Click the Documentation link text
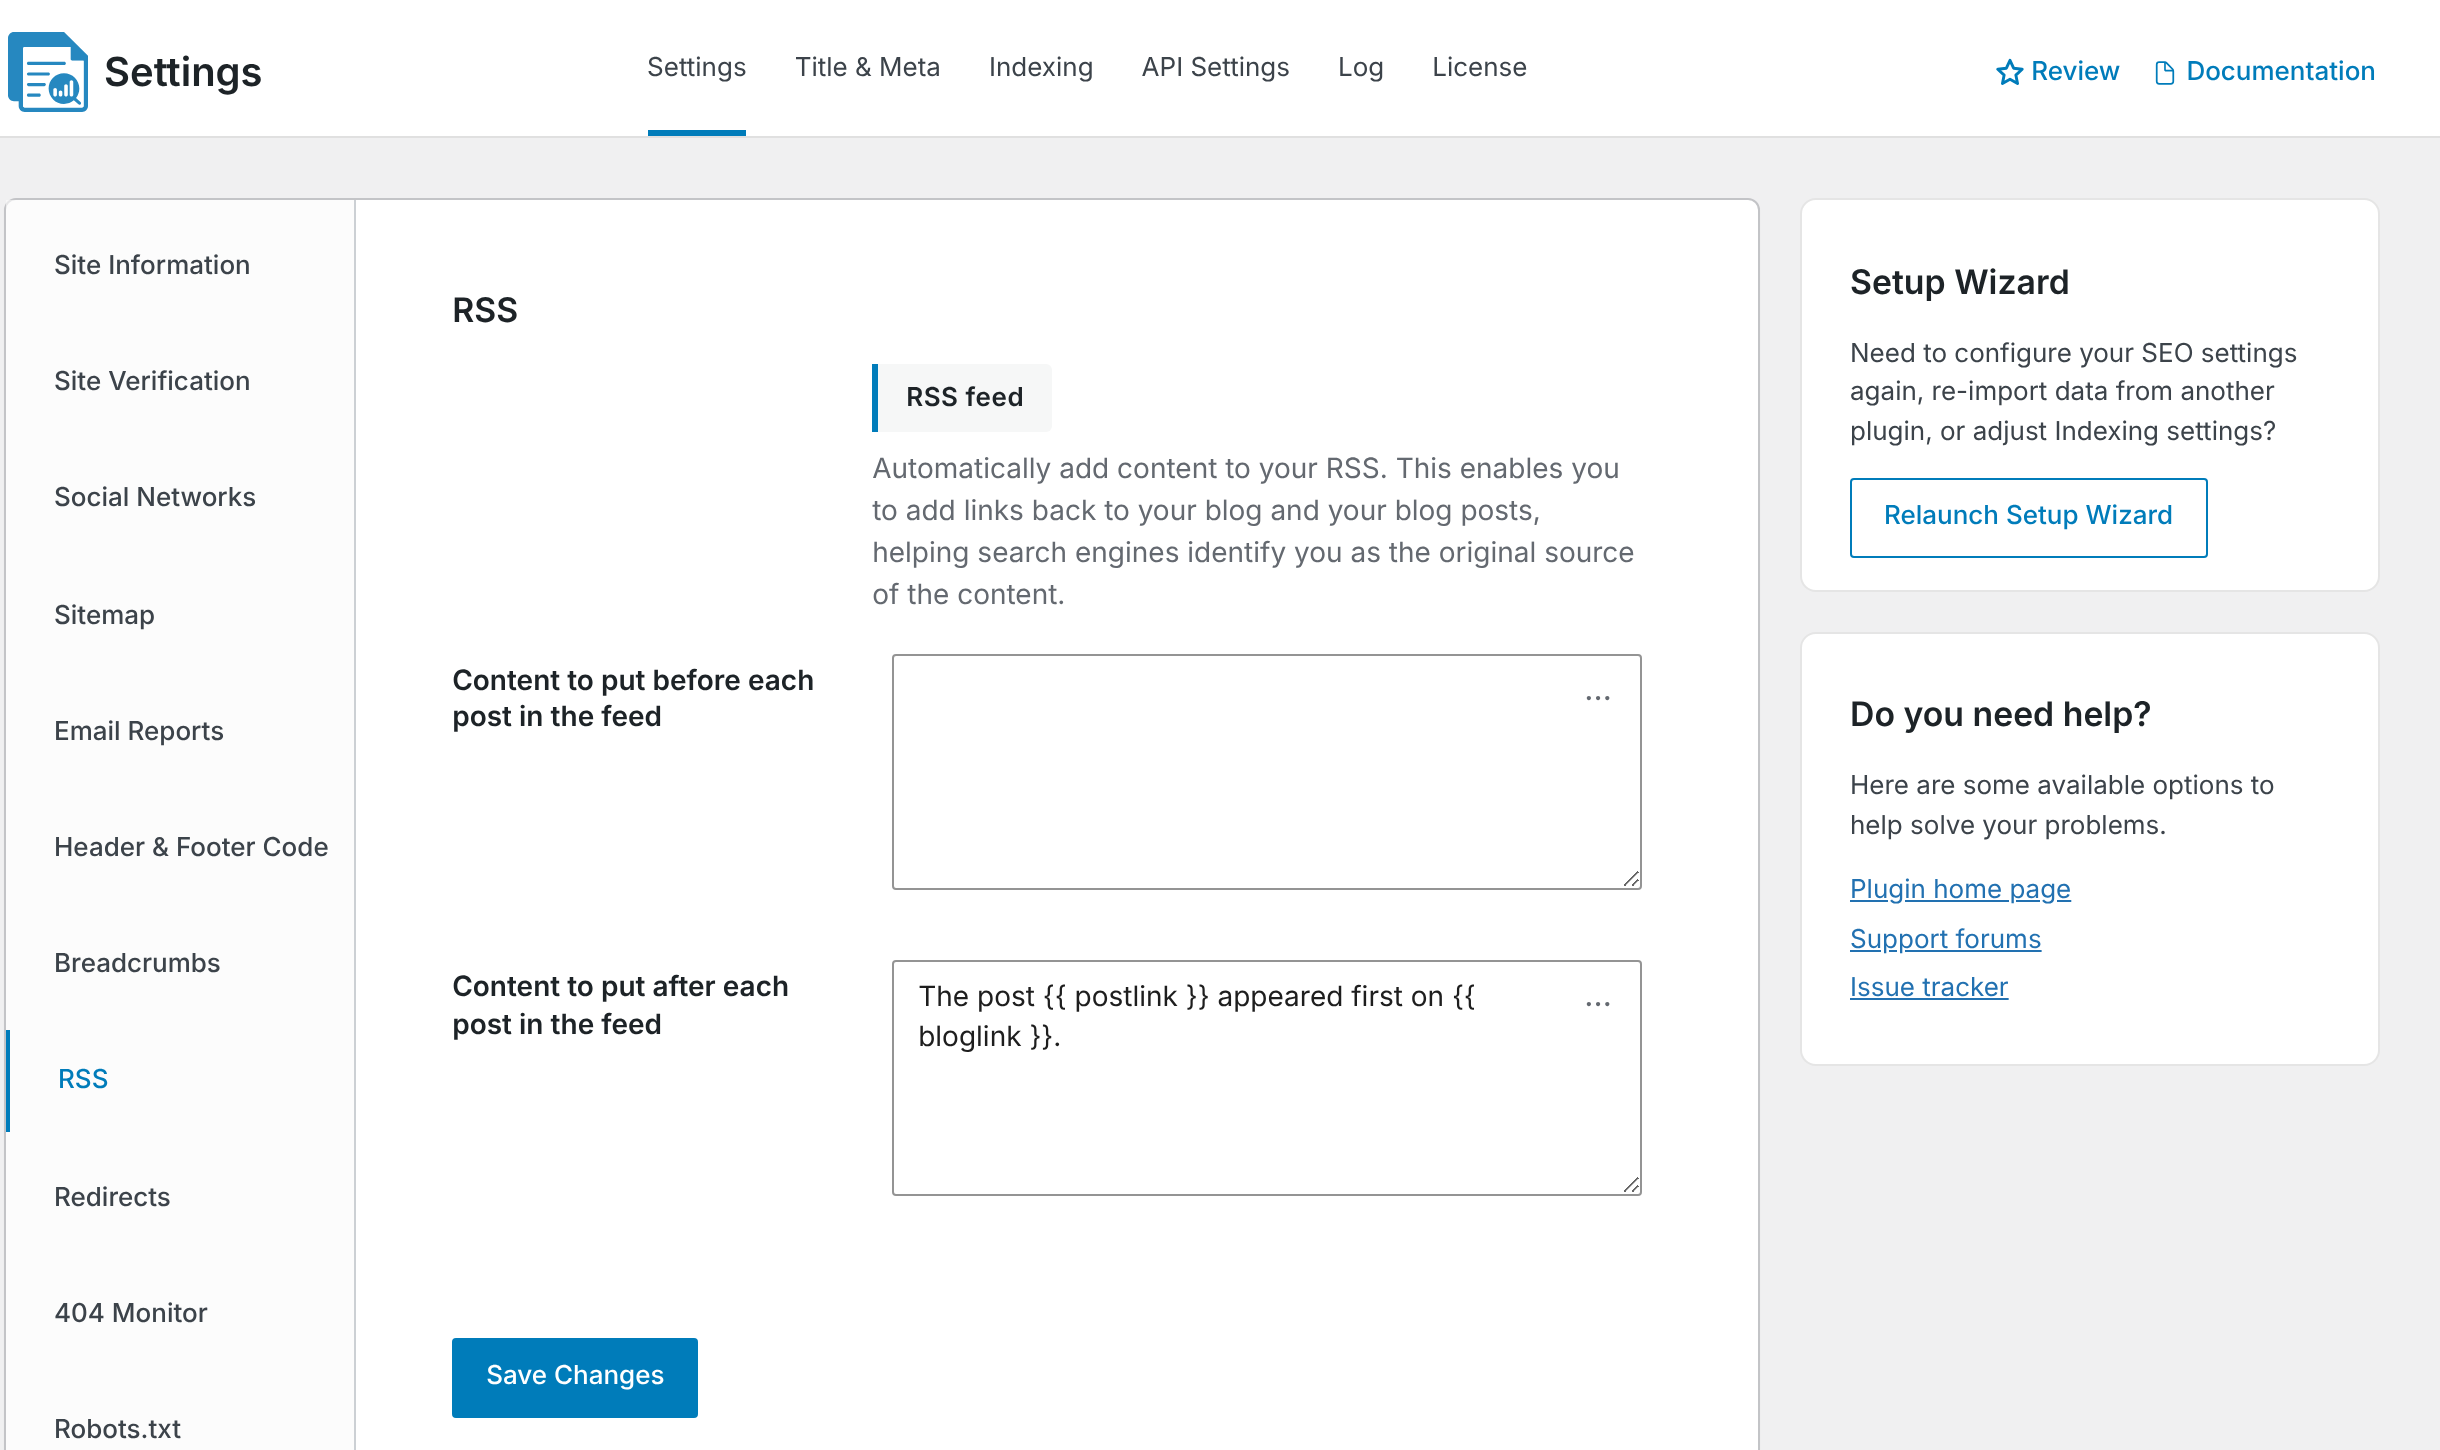This screenshot has width=2440, height=1450. pos(2281,71)
